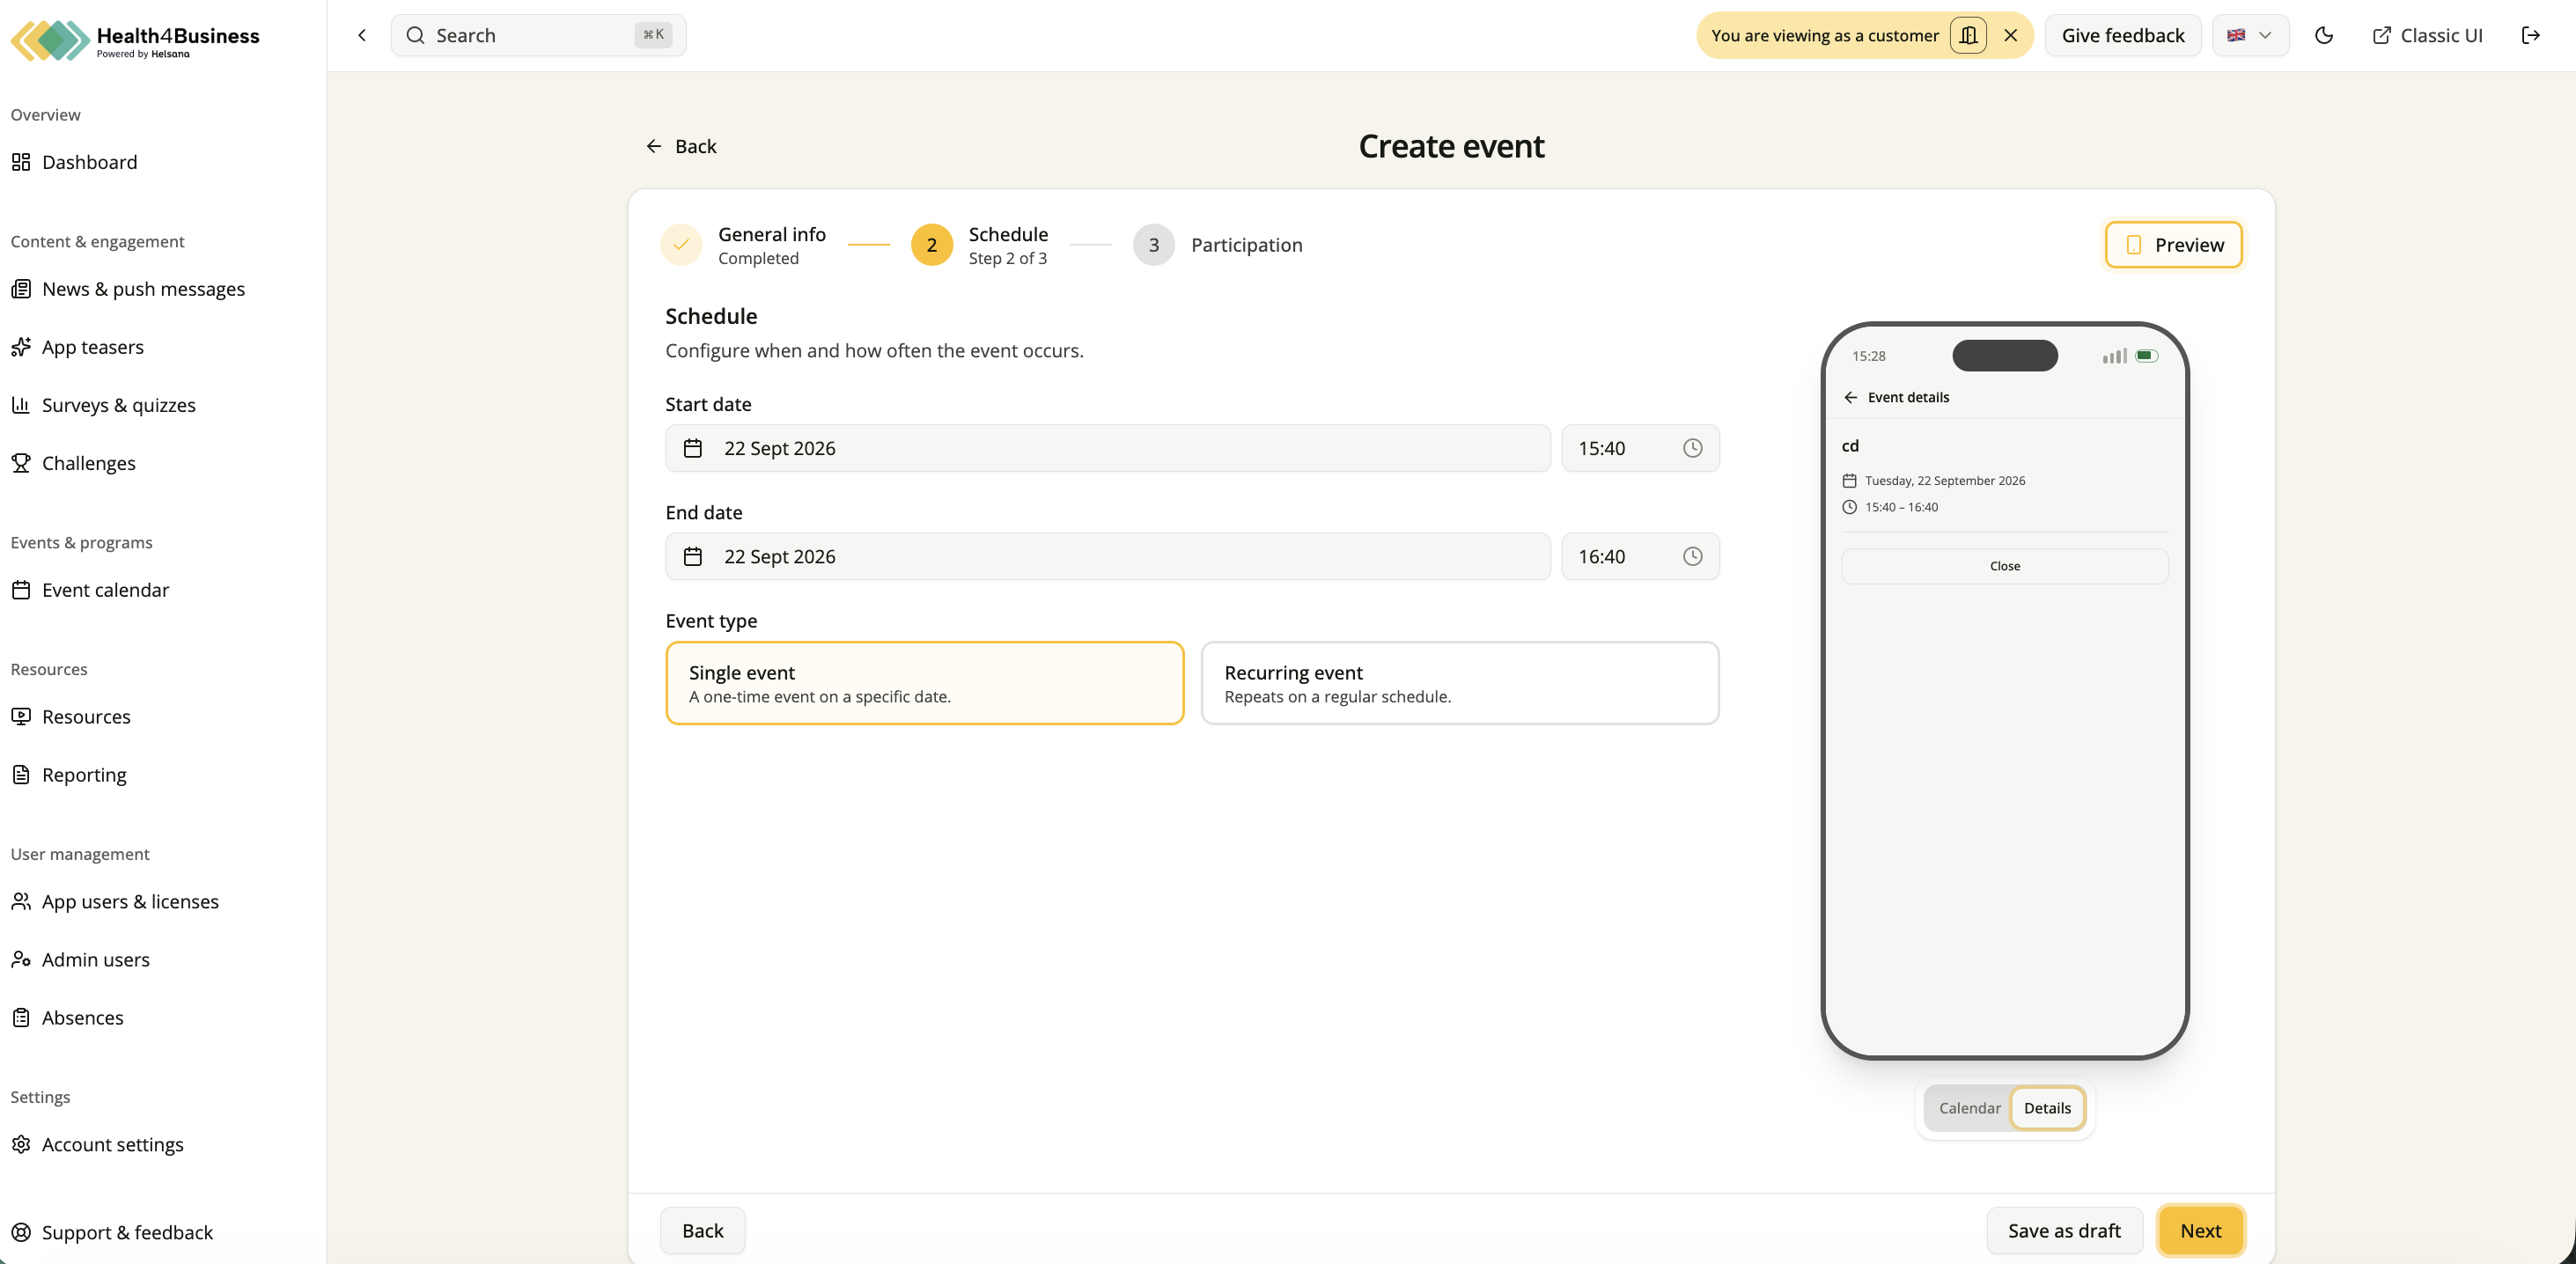Open start time clock picker
The height and width of the screenshot is (1264, 2576).
click(1692, 448)
